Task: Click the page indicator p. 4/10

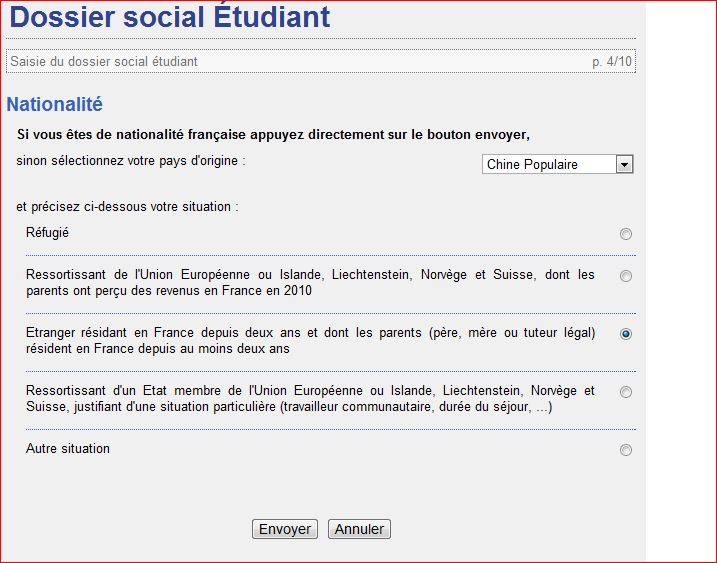Action: tap(612, 62)
